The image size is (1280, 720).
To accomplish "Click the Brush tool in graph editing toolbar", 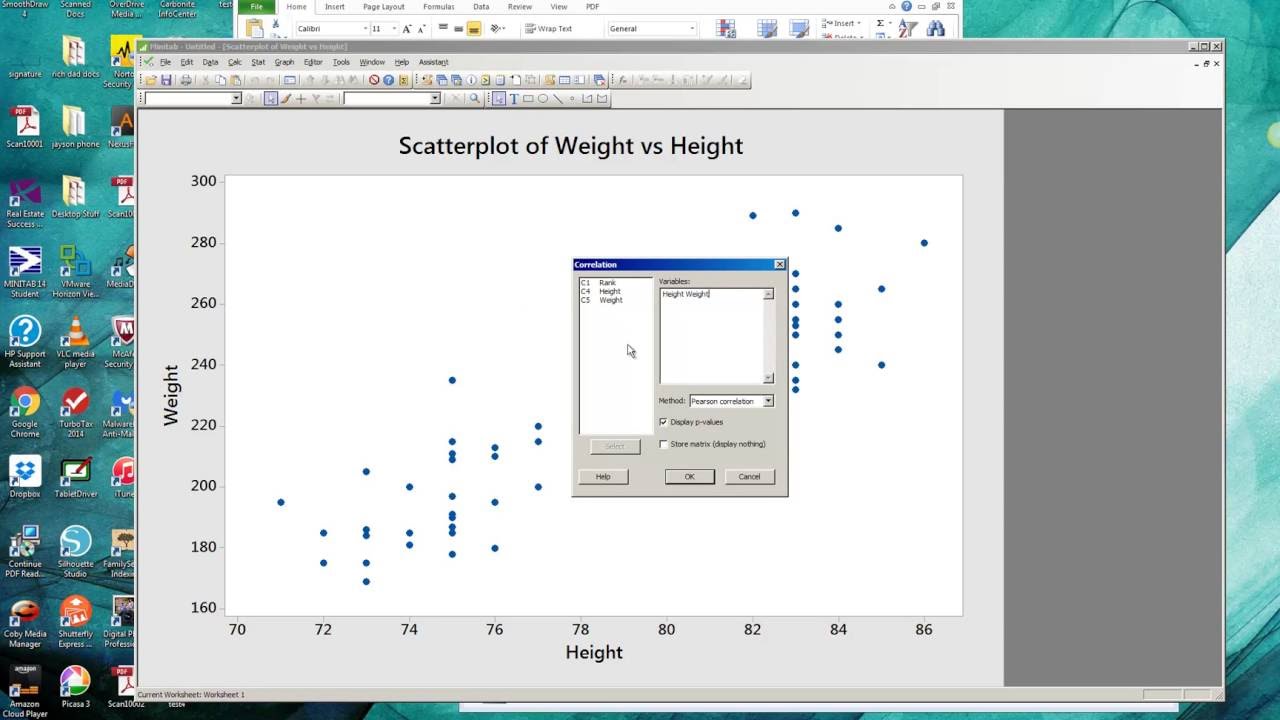I will pos(285,98).
